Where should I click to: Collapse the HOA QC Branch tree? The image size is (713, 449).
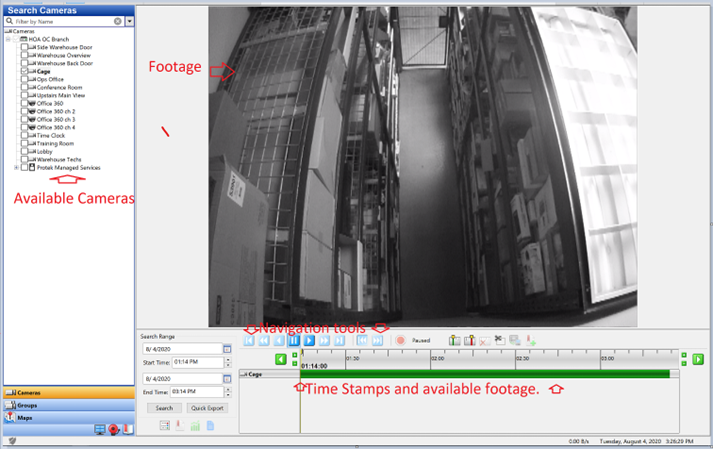point(8,39)
